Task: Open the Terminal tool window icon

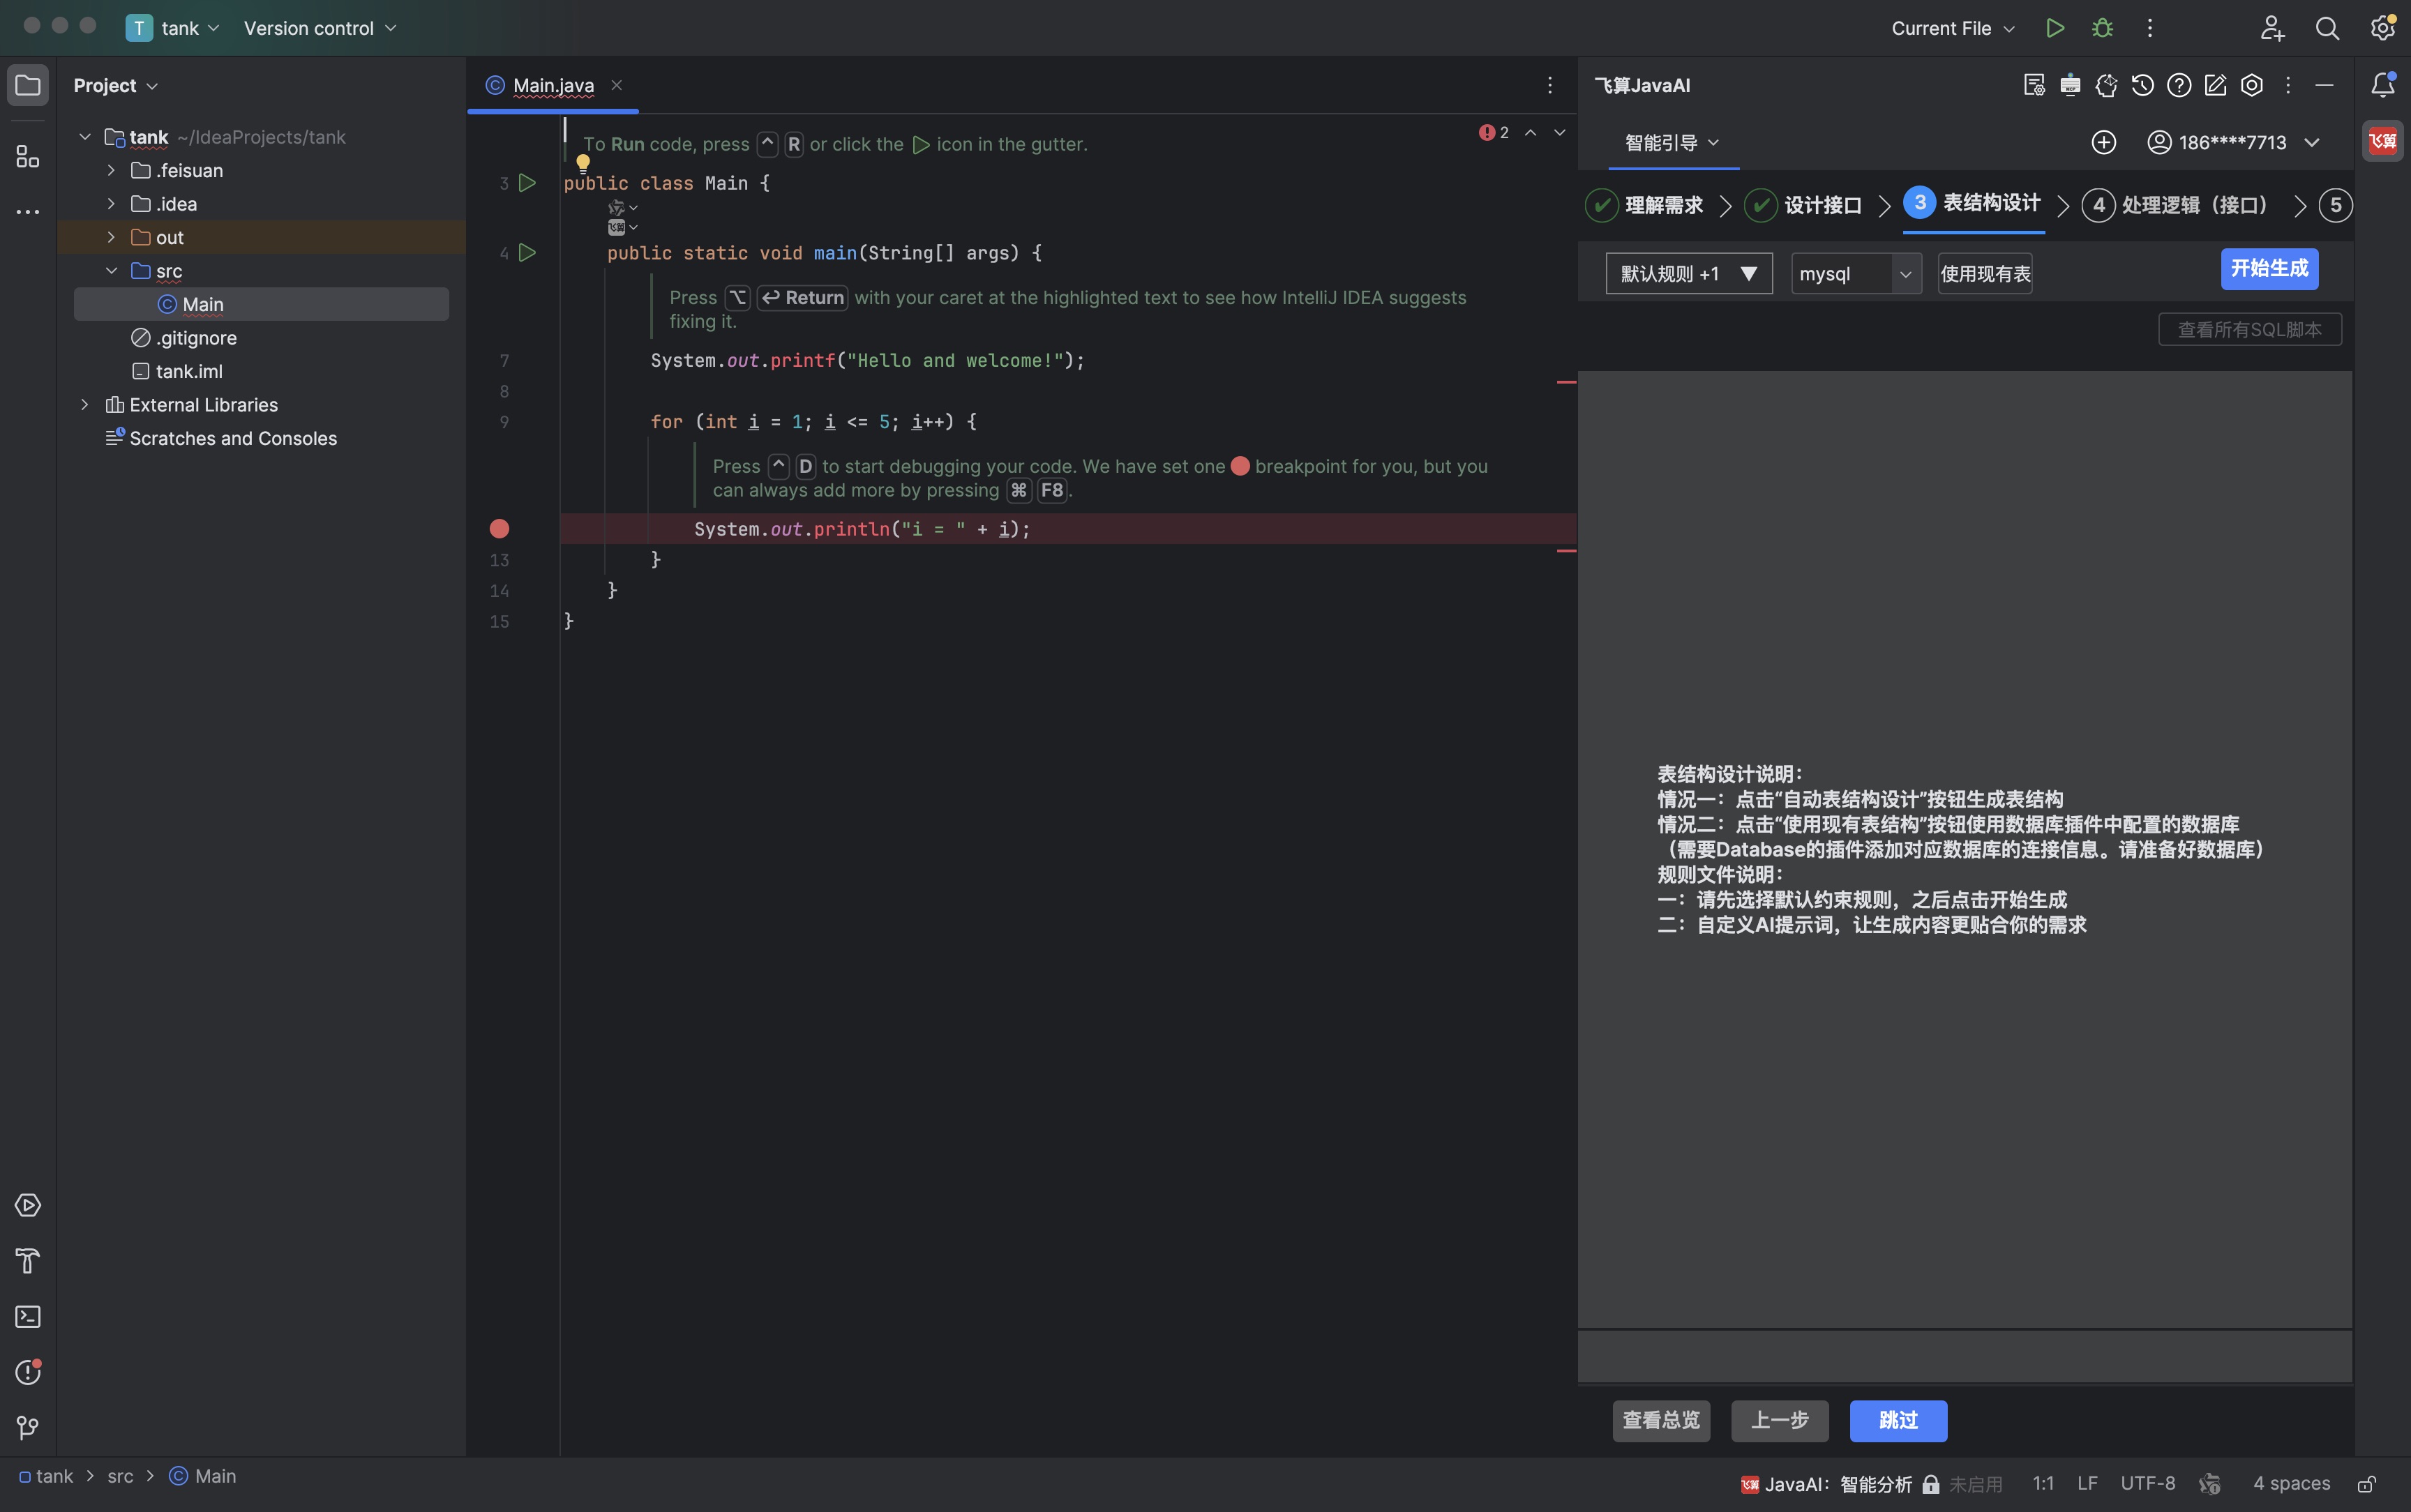Action: click(x=28, y=1317)
